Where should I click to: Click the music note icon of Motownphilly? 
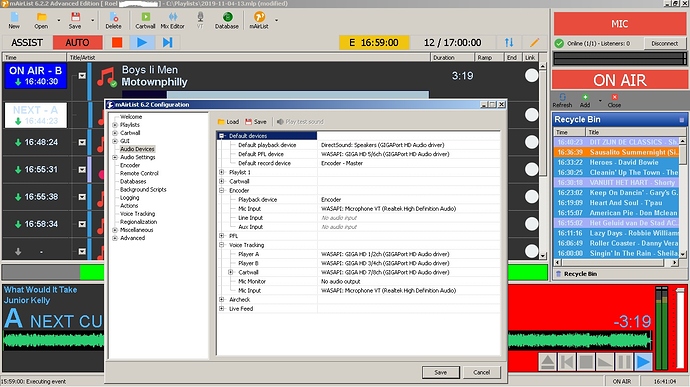[x=106, y=77]
